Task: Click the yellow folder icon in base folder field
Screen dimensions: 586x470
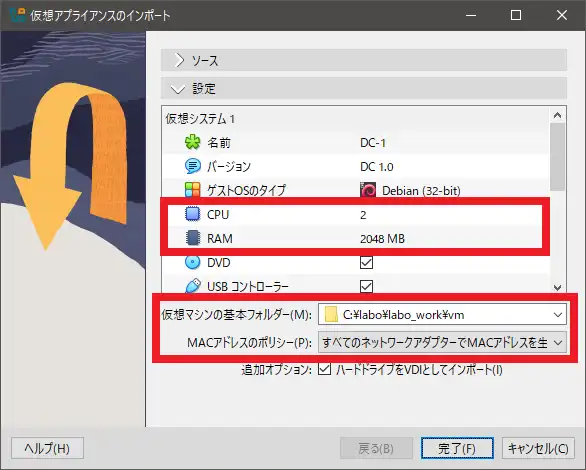Action: point(331,315)
